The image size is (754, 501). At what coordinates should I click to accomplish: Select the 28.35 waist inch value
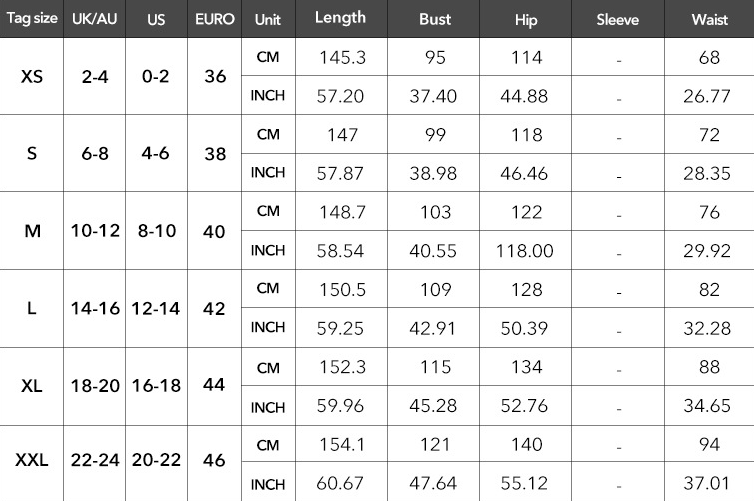pos(709,173)
